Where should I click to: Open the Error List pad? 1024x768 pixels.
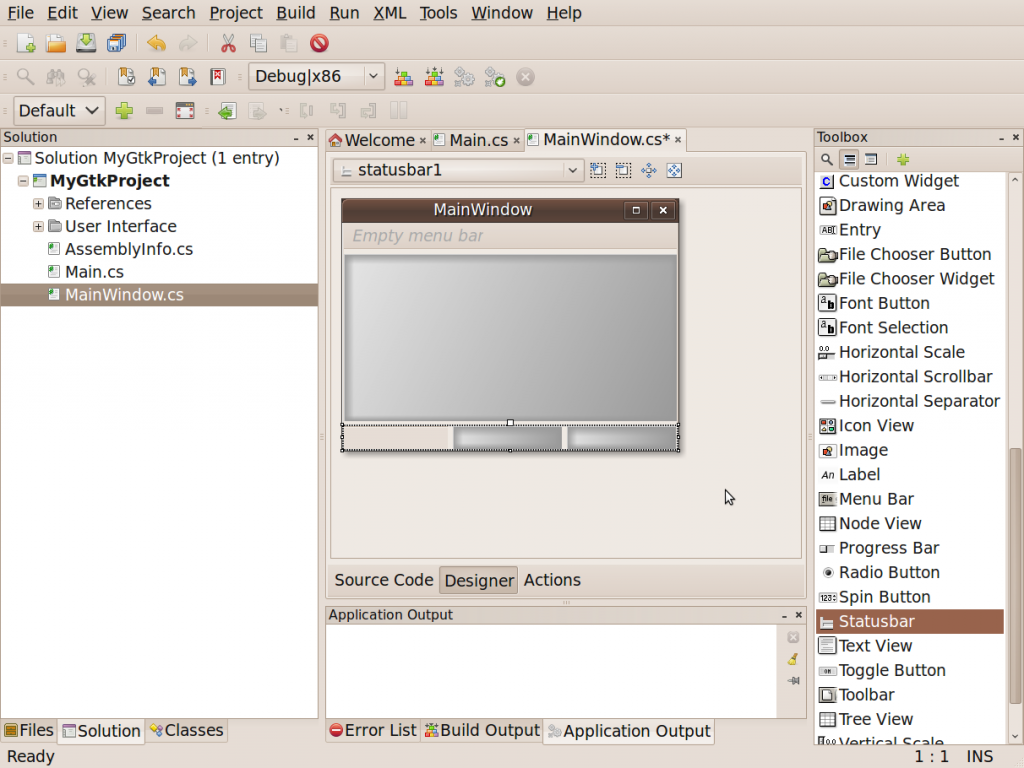[373, 730]
